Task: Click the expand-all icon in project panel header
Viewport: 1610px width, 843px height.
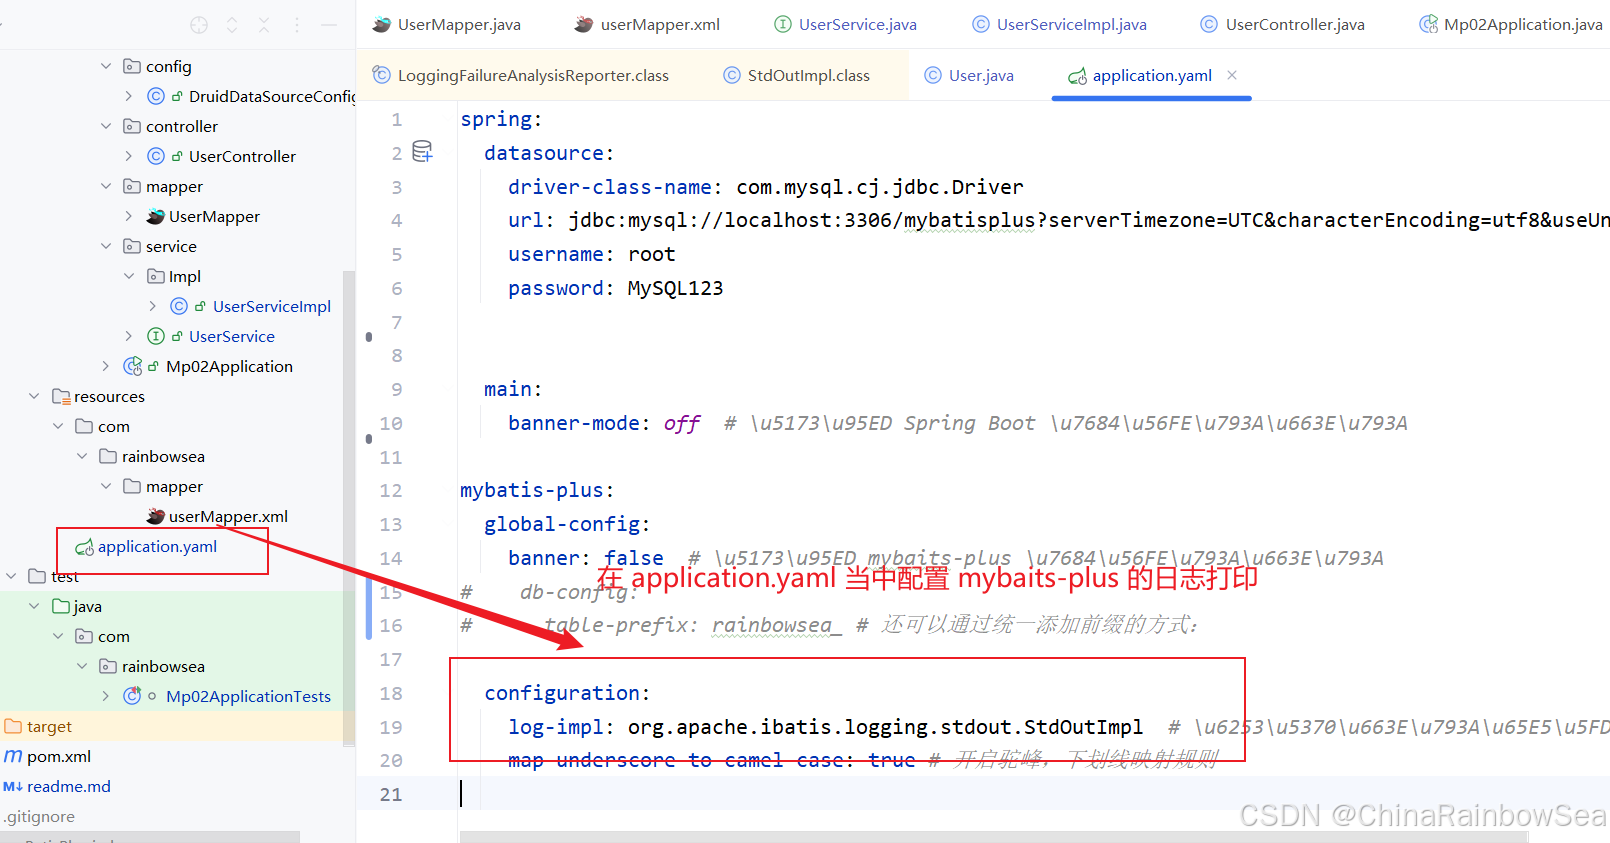Action: point(232,25)
